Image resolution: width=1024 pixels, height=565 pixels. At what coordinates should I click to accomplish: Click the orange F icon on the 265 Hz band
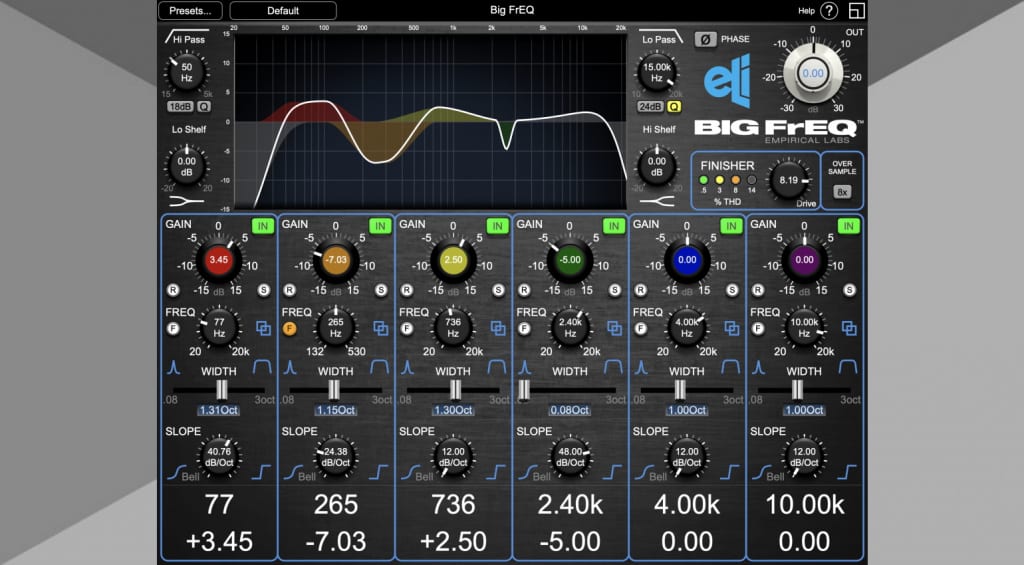pyautogui.click(x=289, y=329)
